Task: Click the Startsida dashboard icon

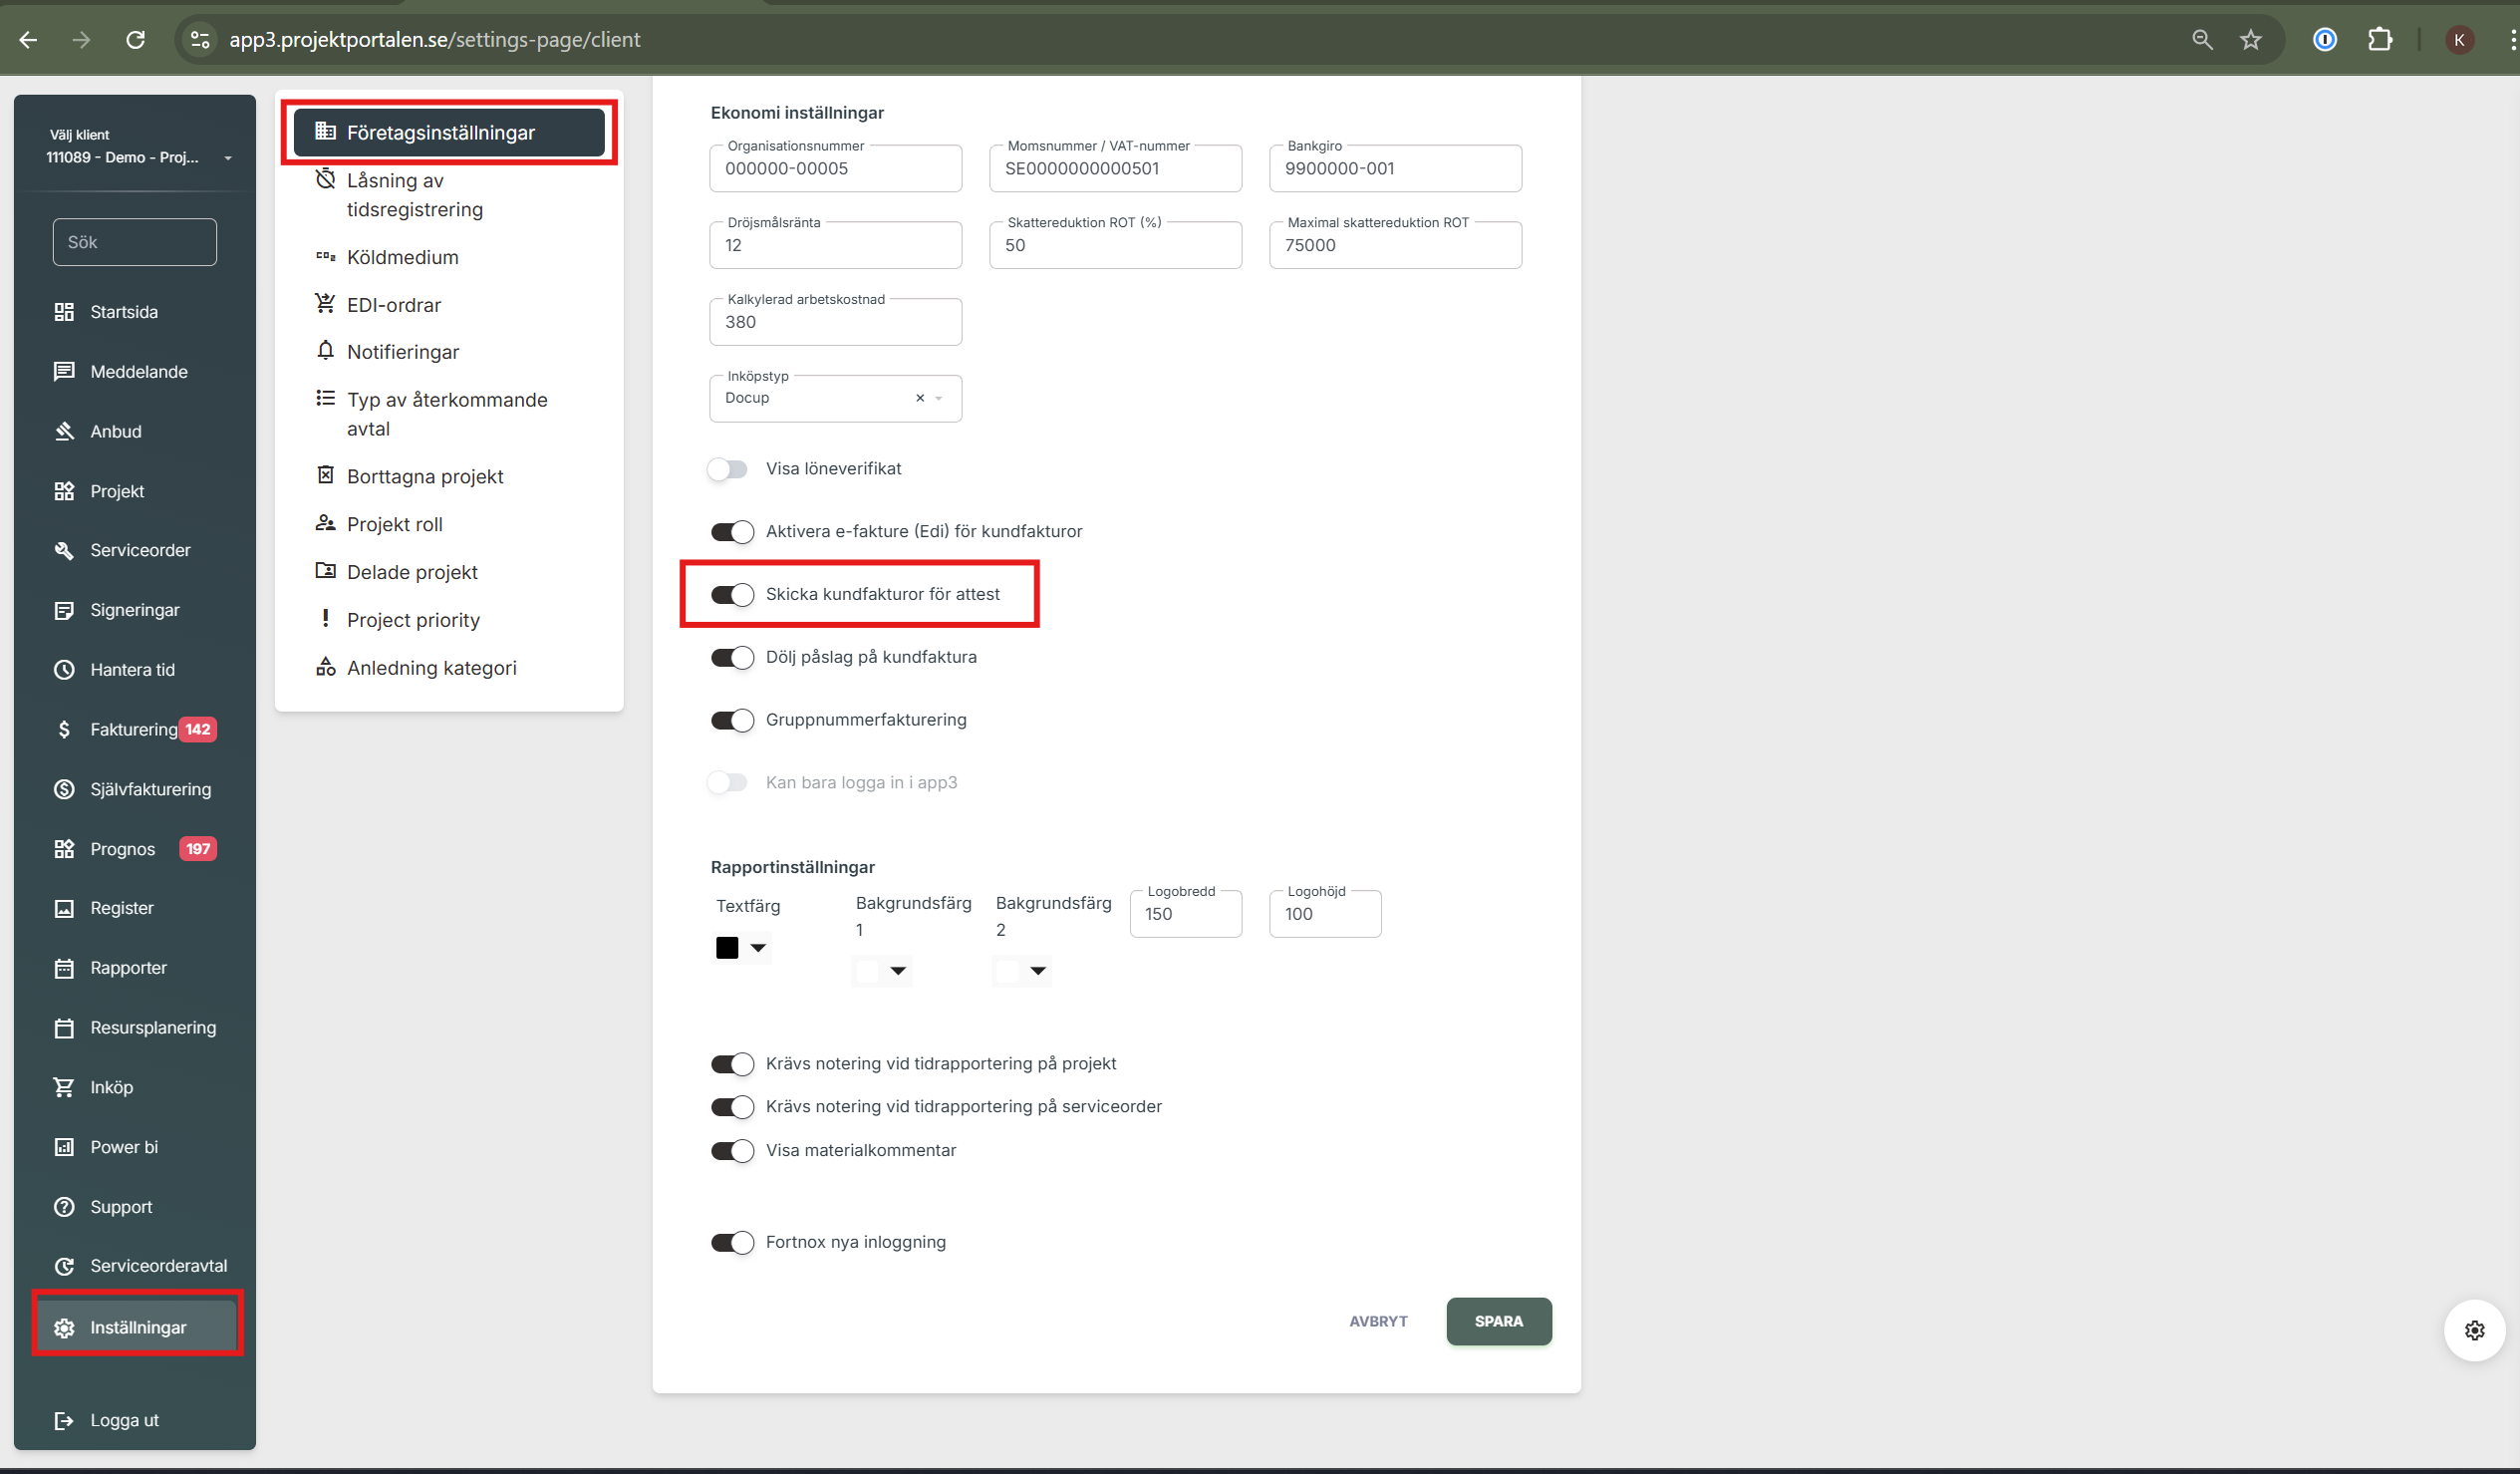Action: [x=64, y=312]
